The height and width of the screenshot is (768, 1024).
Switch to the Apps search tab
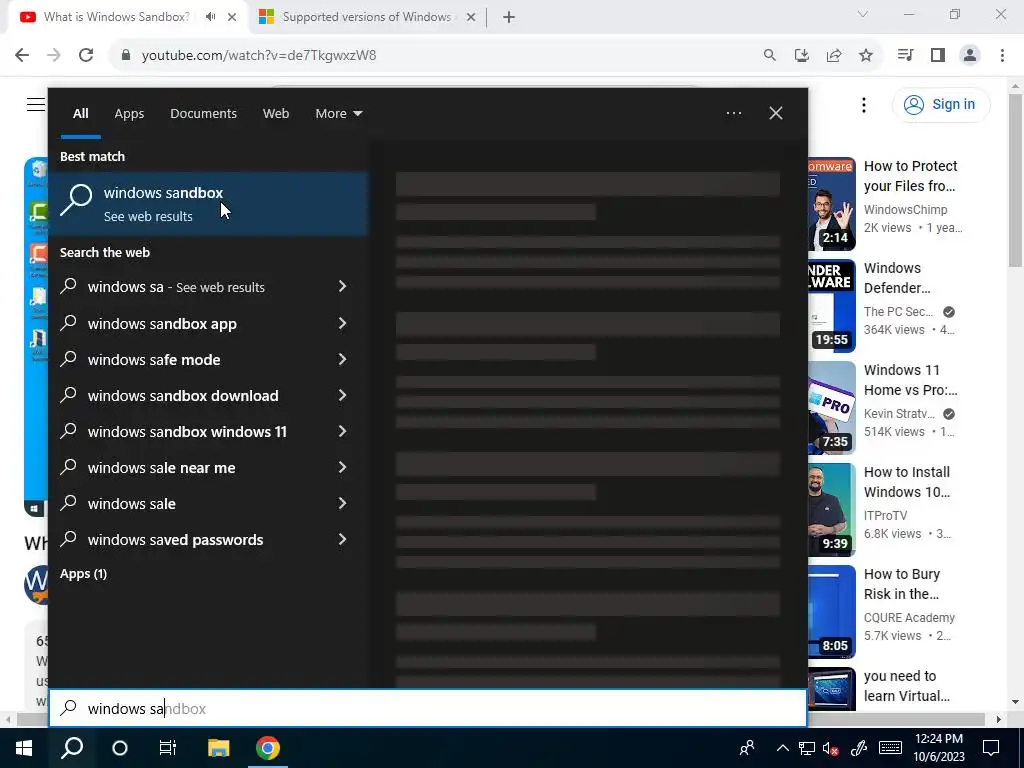129,114
